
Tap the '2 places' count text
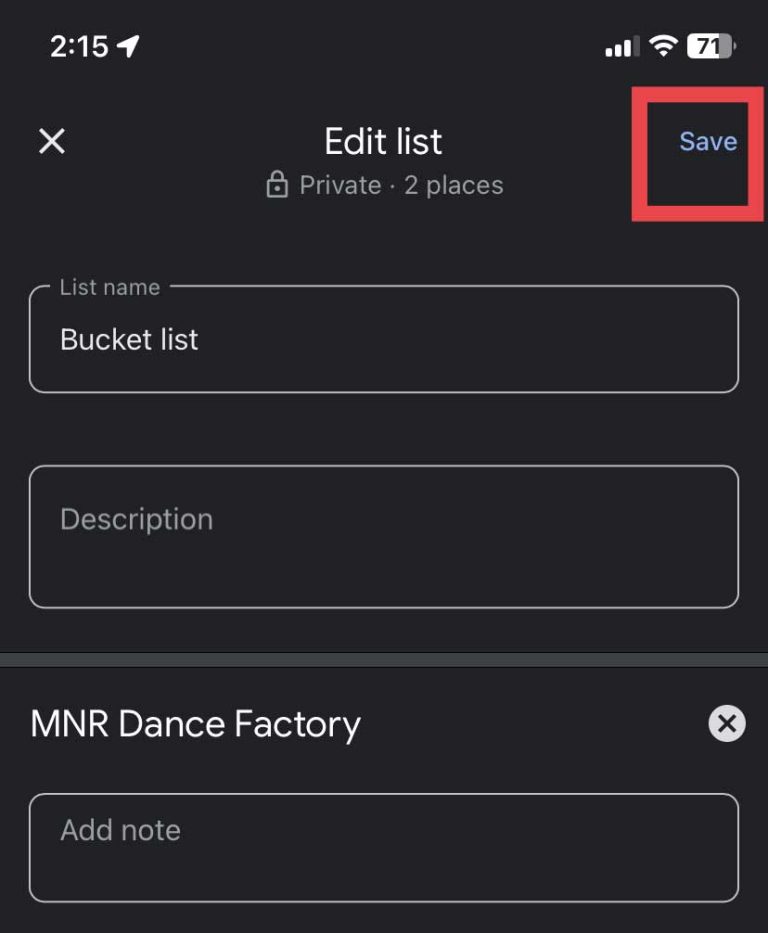[x=454, y=185]
